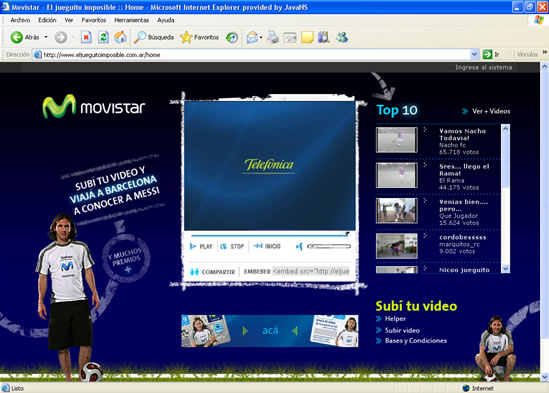The height and width of the screenshot is (393, 549).
Task: Go back with the Atrás button
Action: click(x=25, y=37)
